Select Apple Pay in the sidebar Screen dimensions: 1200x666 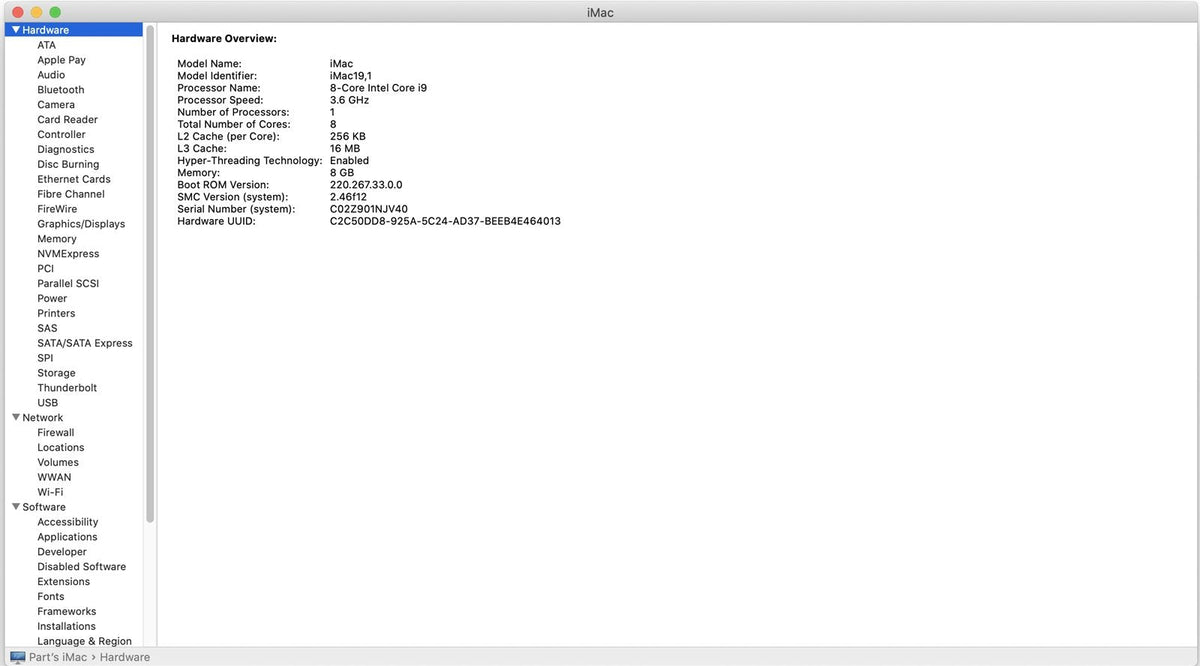click(x=61, y=59)
